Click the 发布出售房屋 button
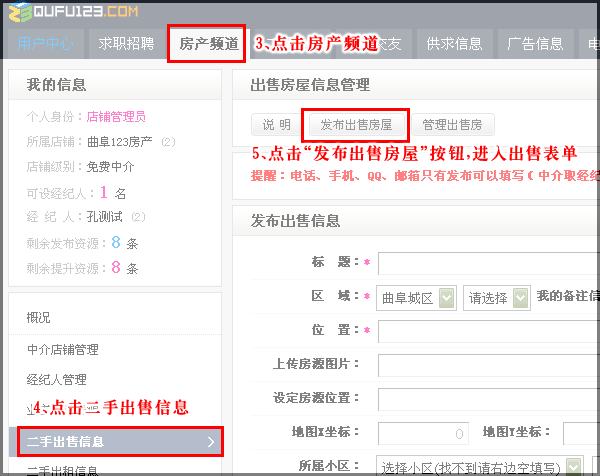Image resolution: width=600 pixels, height=476 pixels. 355,125
